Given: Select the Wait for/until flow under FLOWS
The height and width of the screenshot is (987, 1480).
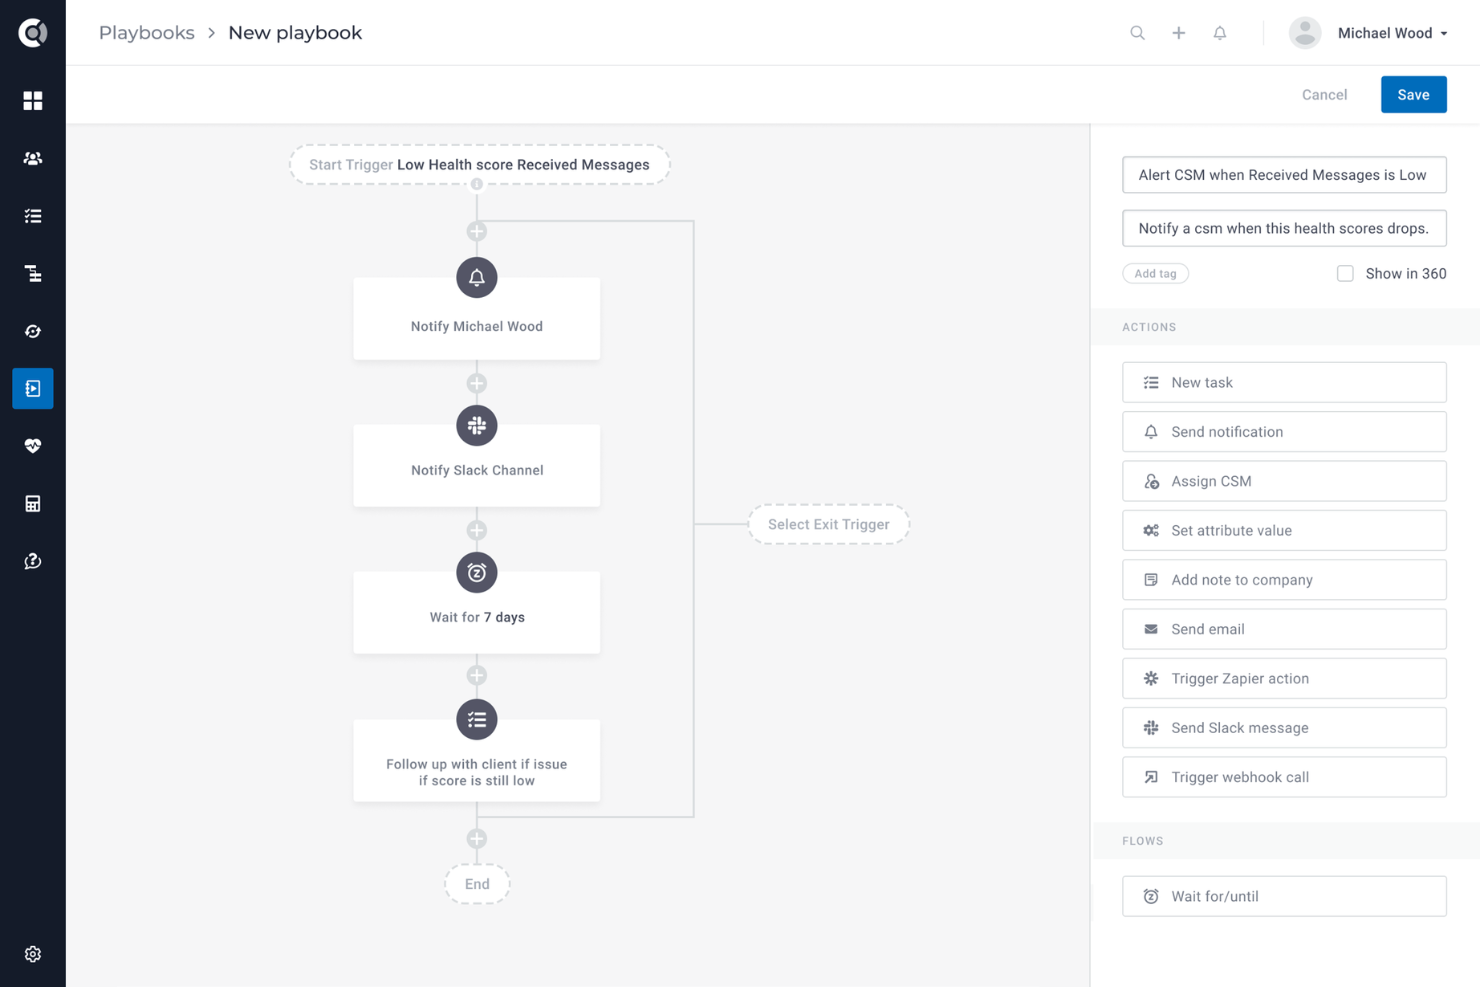Looking at the screenshot, I should point(1284,896).
